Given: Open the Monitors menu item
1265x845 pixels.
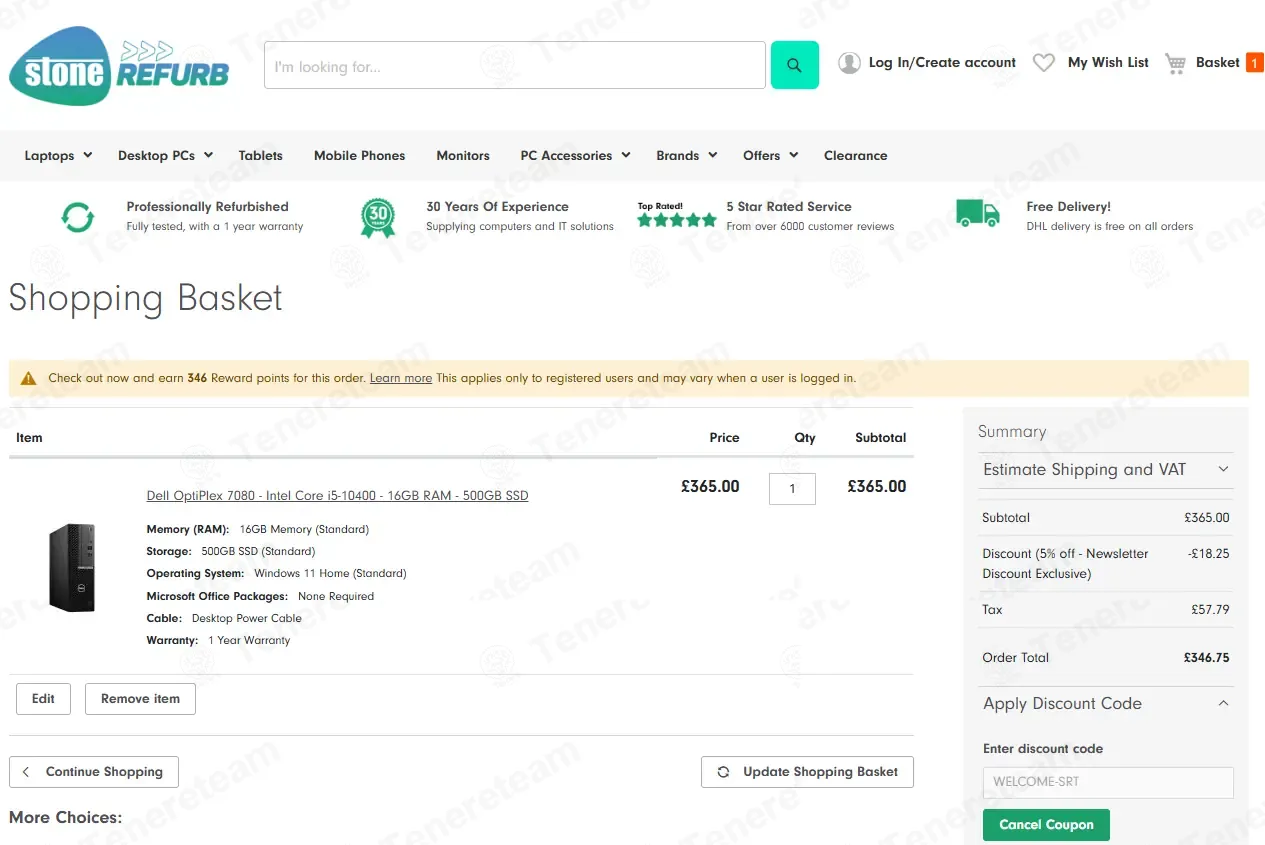Looking at the screenshot, I should tap(463, 155).
